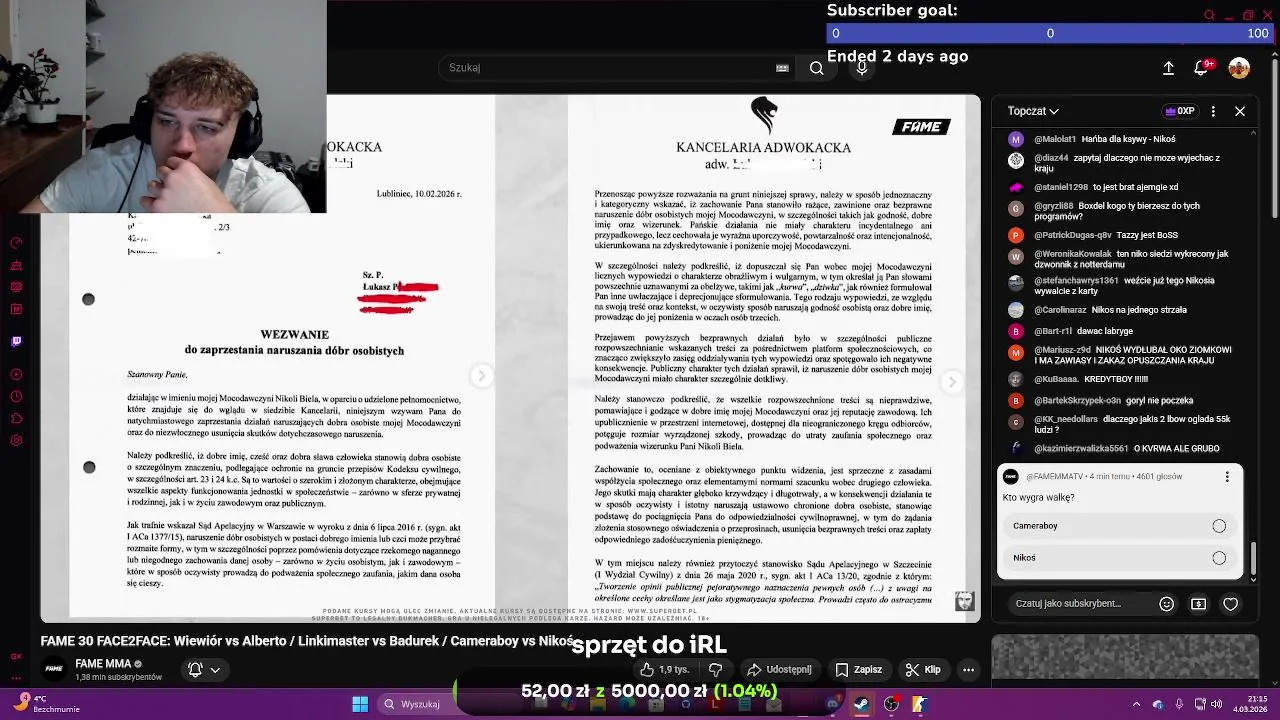Screen dimensions: 1280x720
Task: Click the FAME logo on the video
Action: click(921, 127)
